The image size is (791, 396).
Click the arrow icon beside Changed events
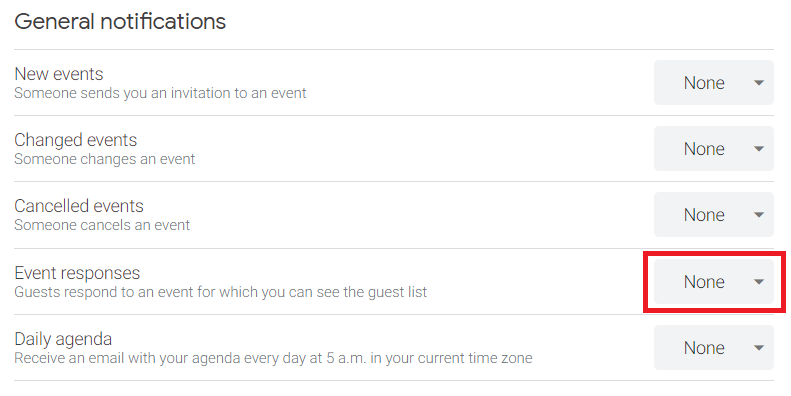pos(759,149)
